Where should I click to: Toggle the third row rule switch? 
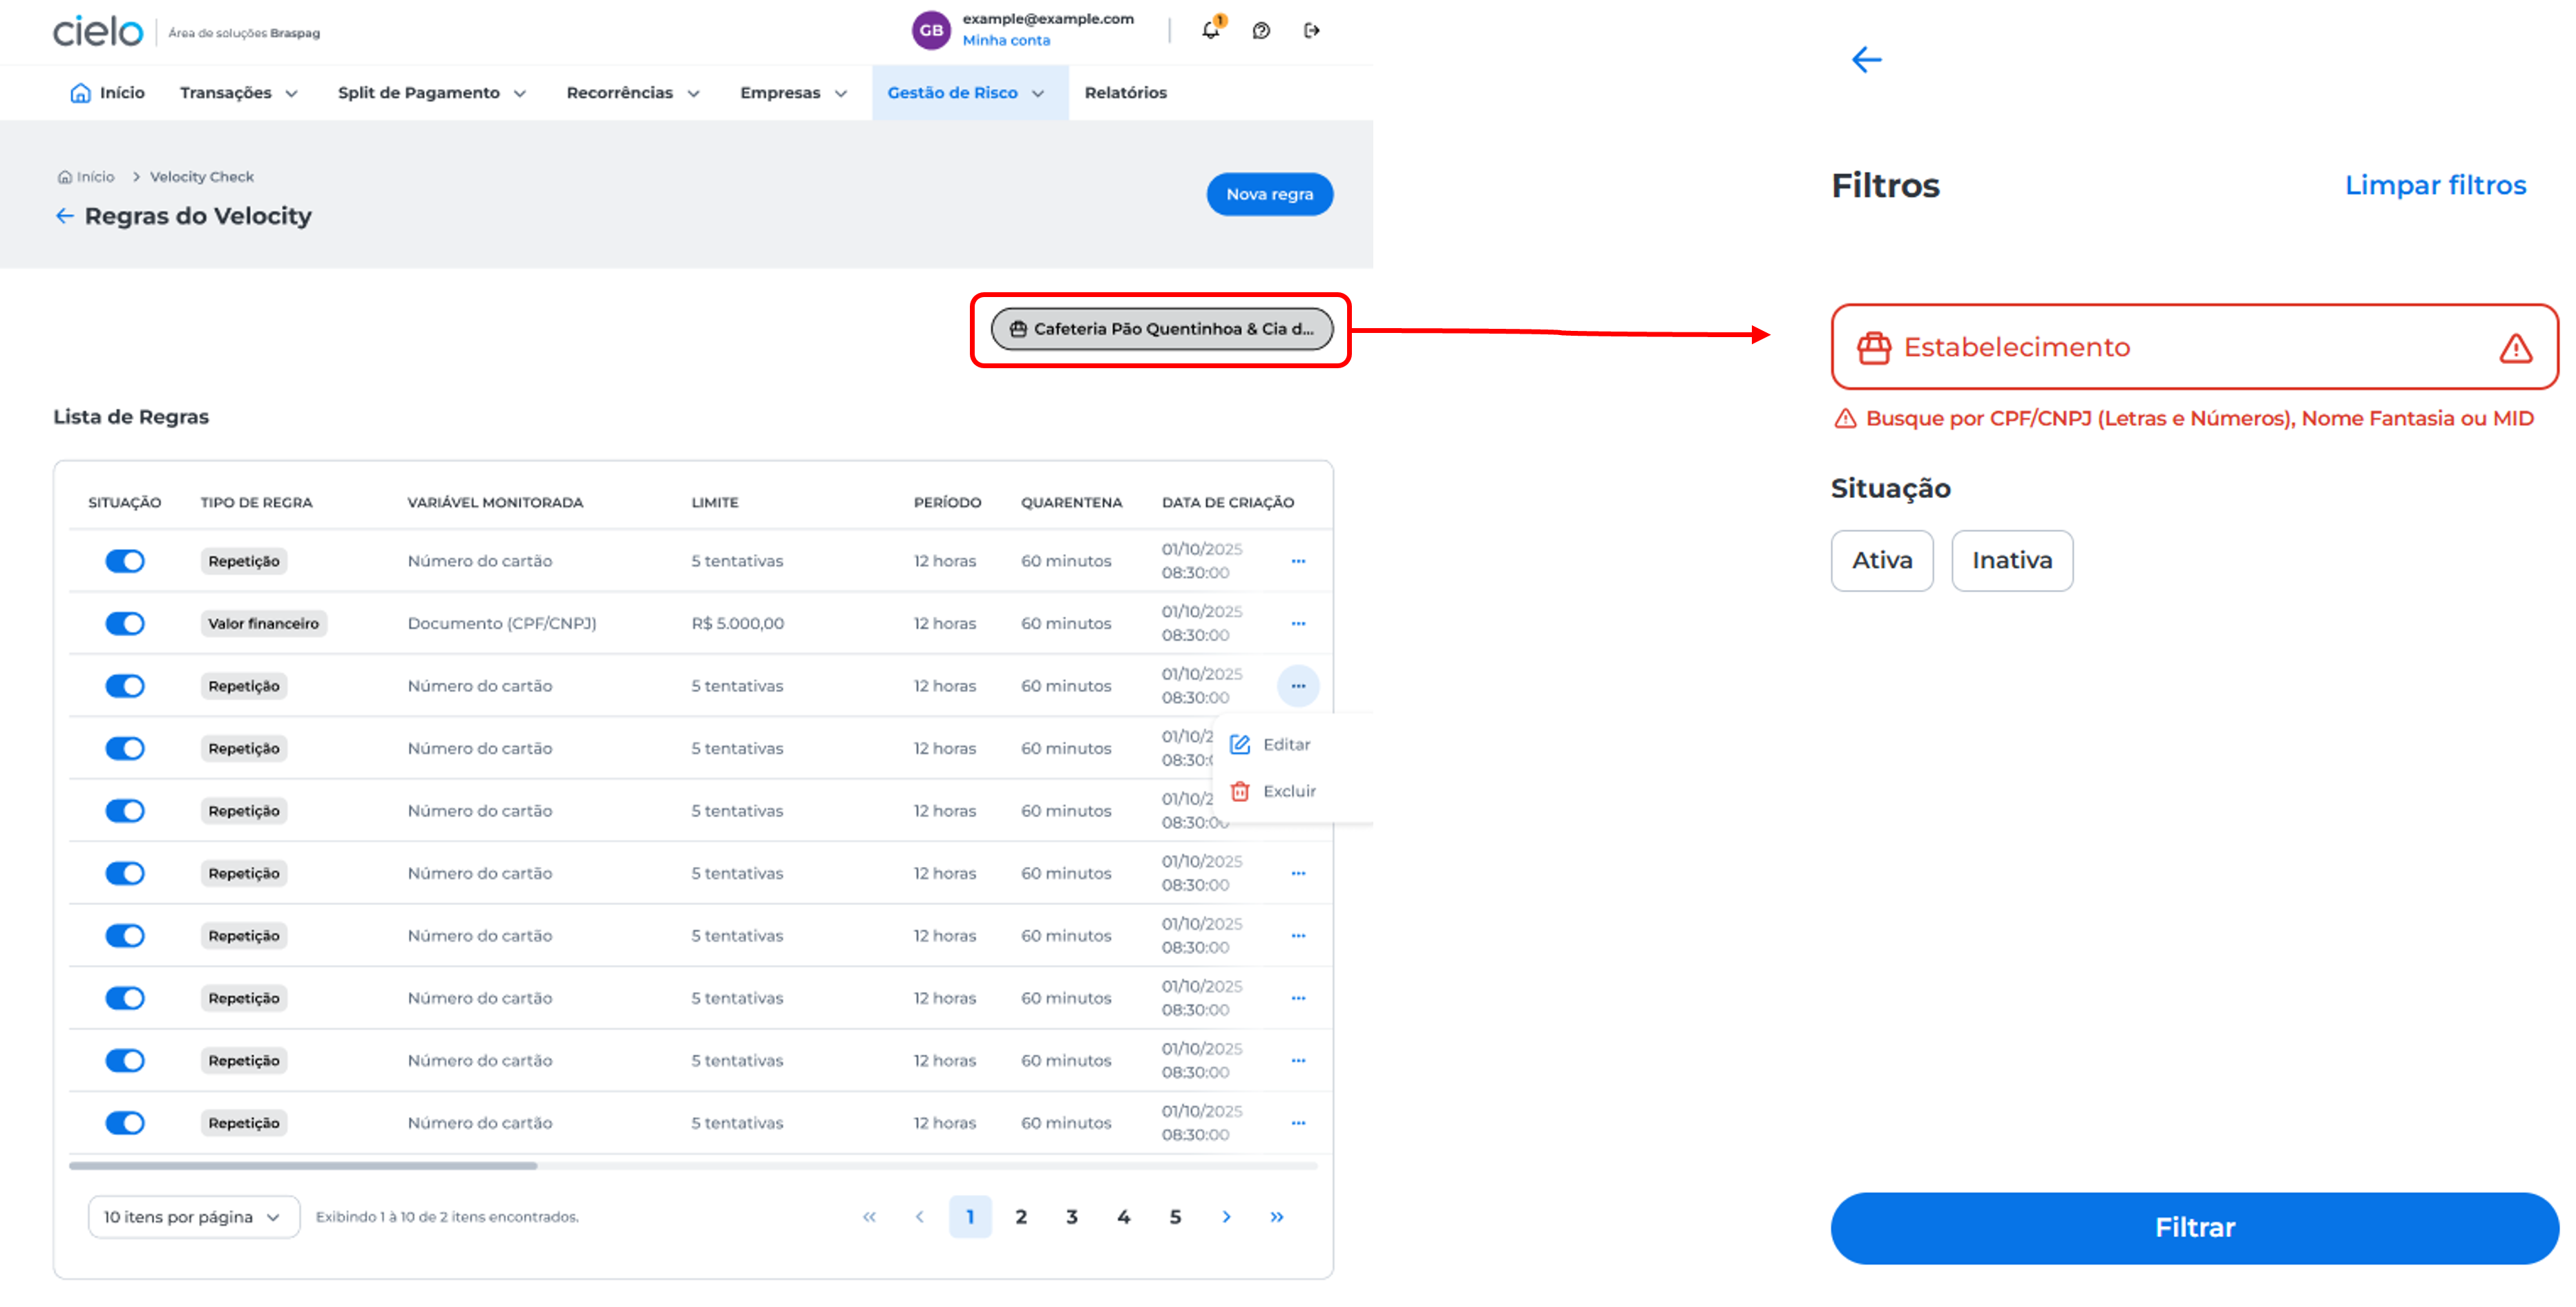tap(125, 686)
